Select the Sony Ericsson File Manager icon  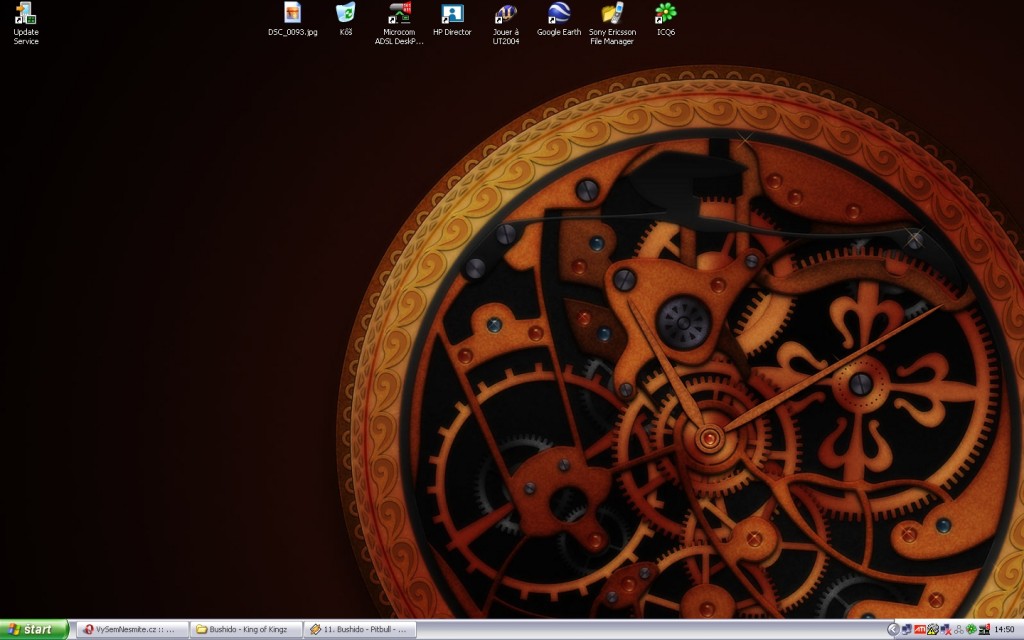(x=612, y=24)
